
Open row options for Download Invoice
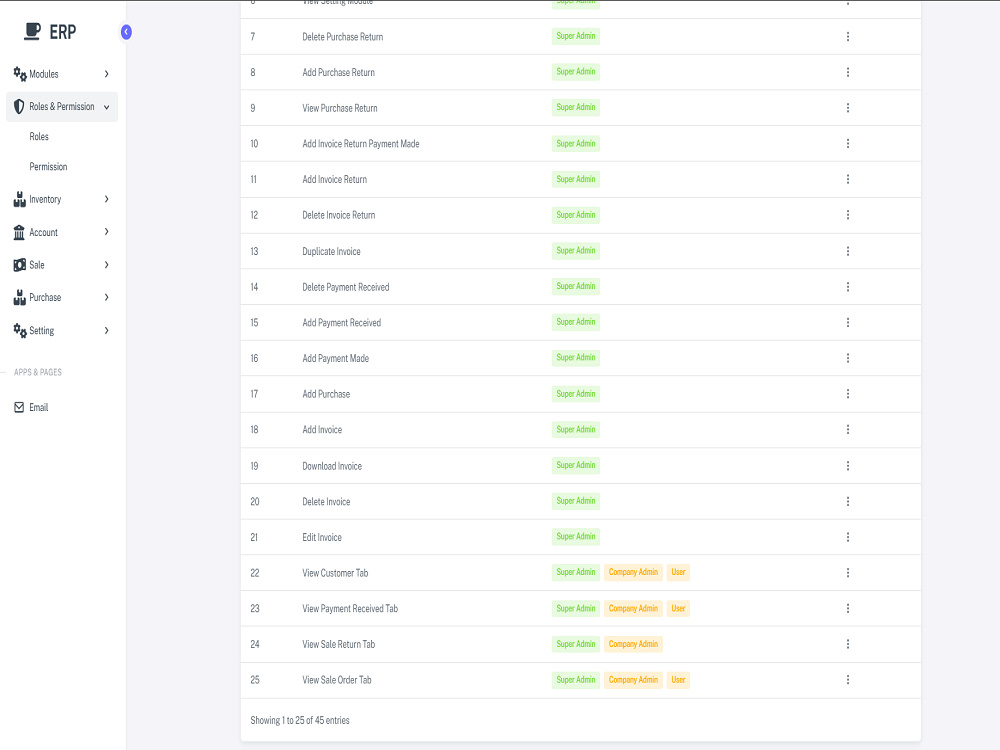click(848, 466)
